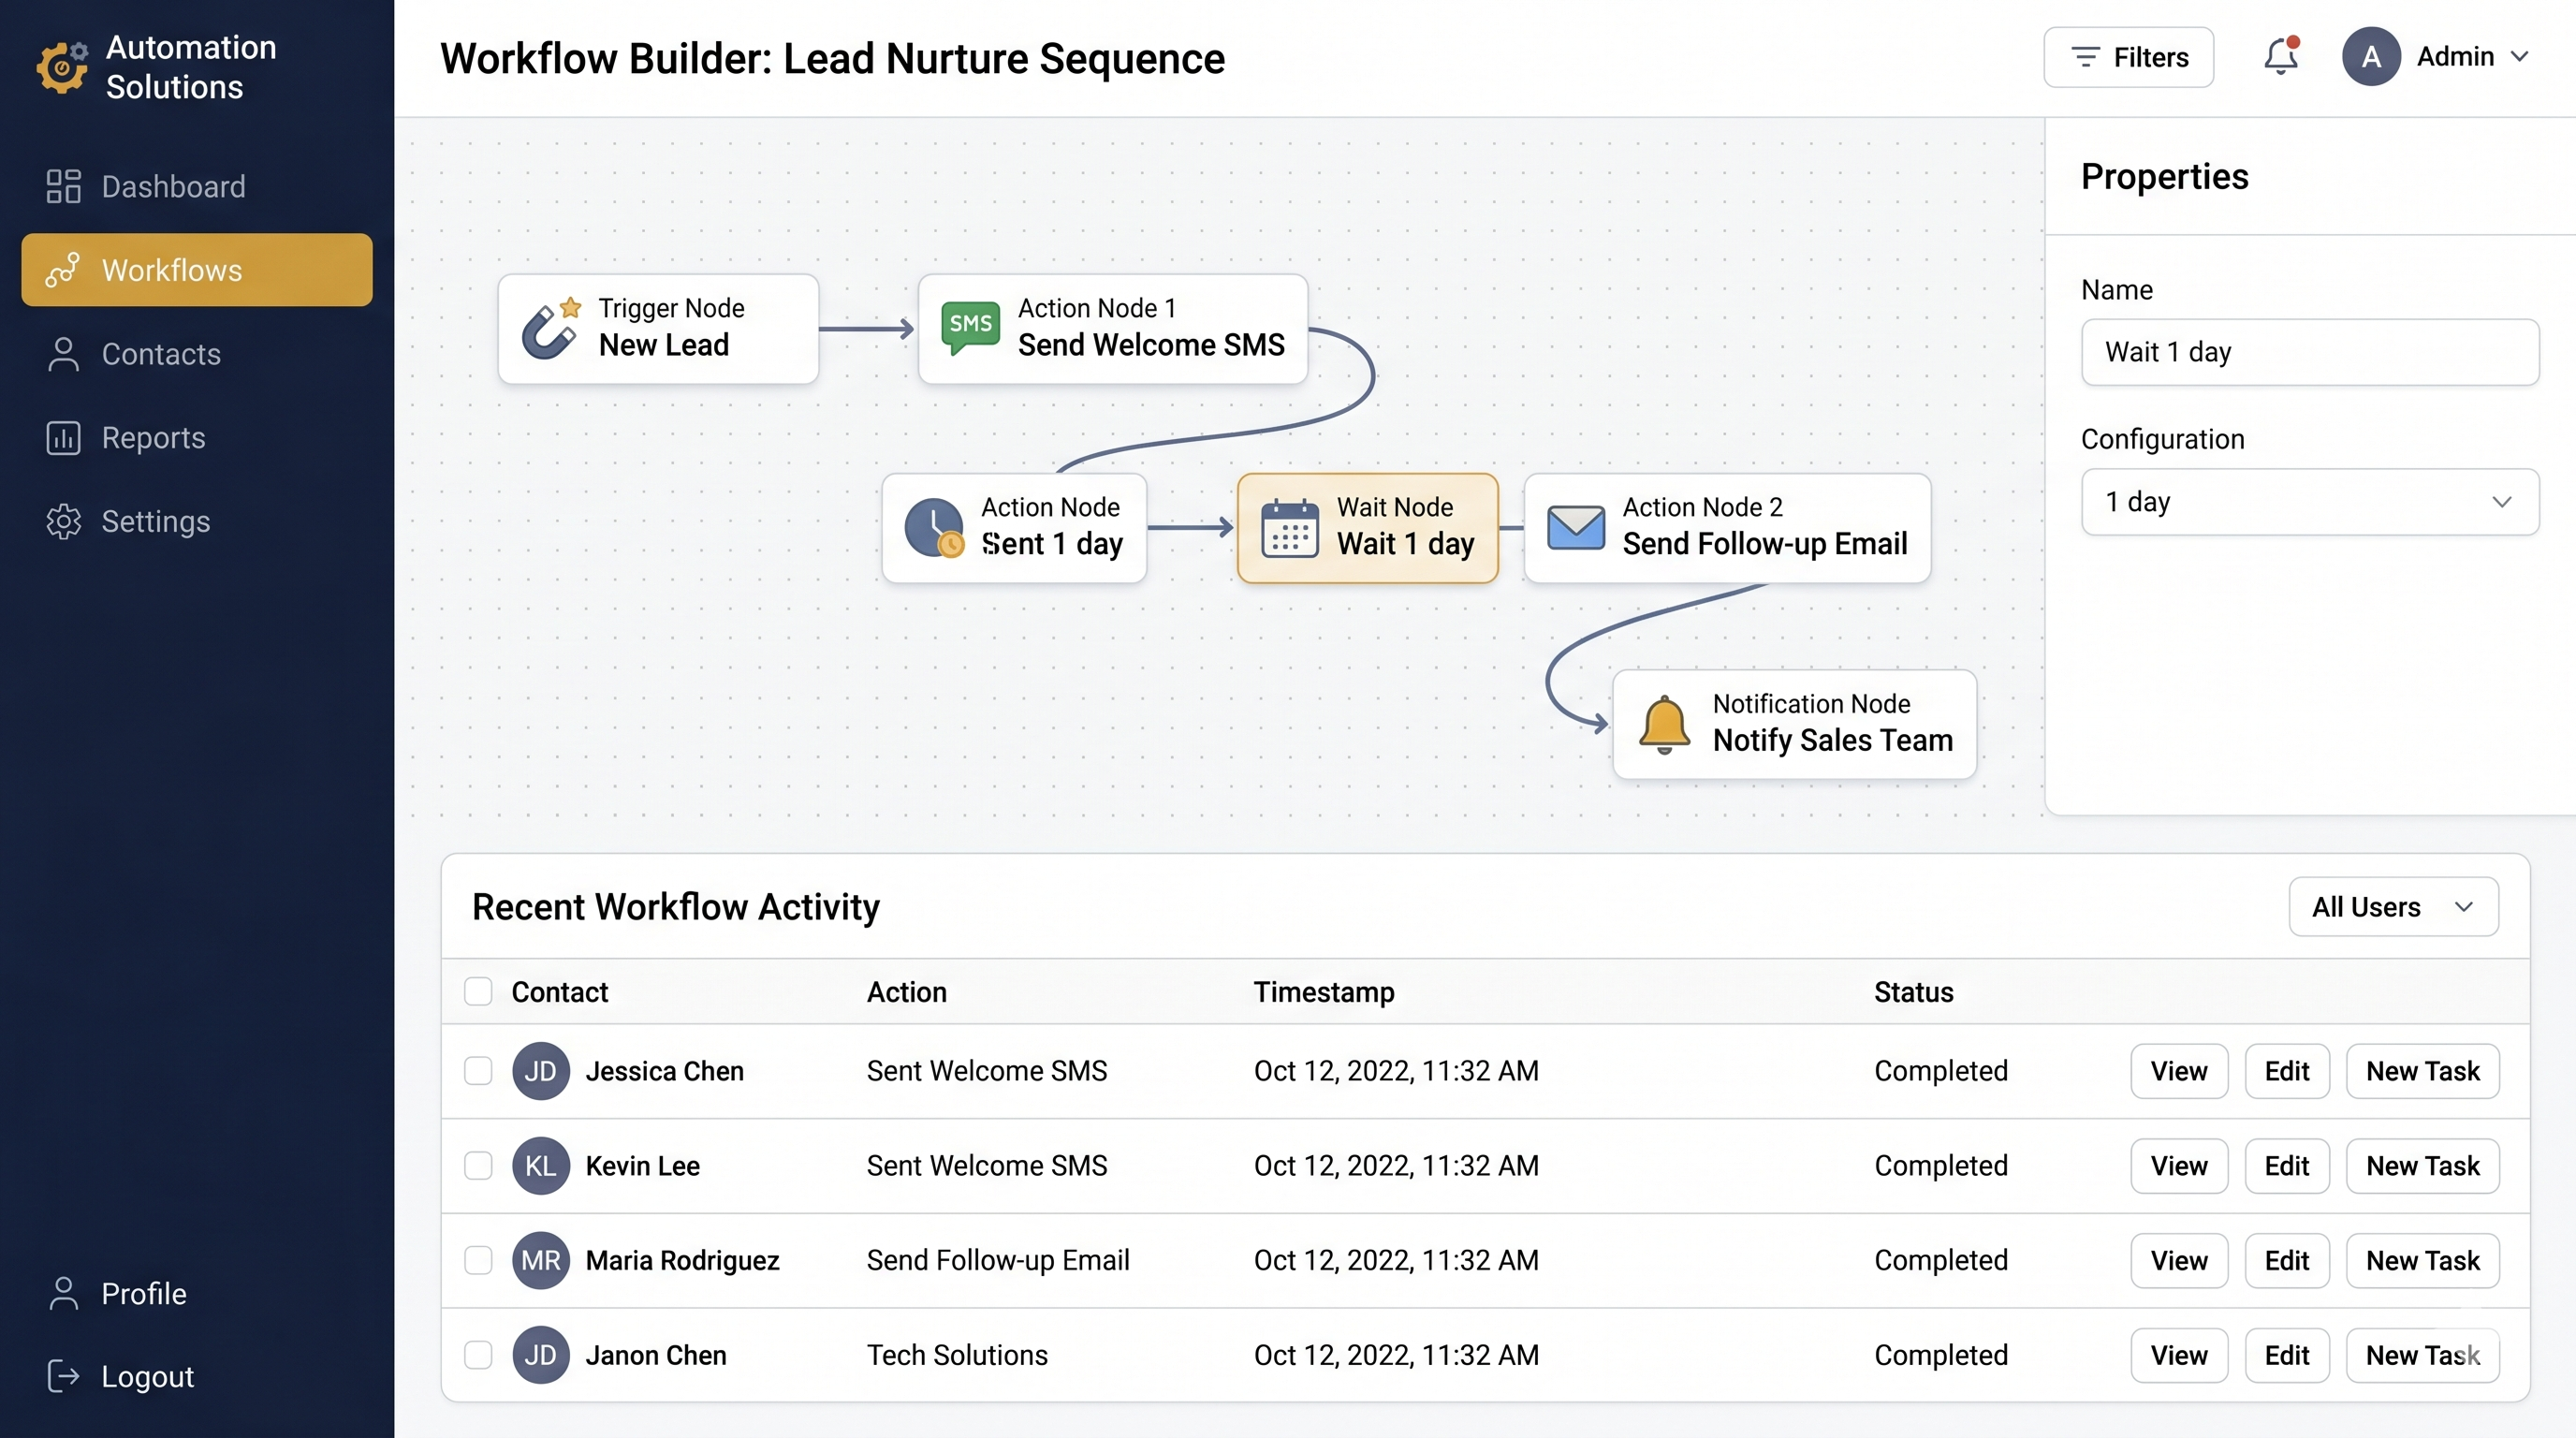Open Reports from the sidebar
The width and height of the screenshot is (2576, 1438).
point(196,438)
